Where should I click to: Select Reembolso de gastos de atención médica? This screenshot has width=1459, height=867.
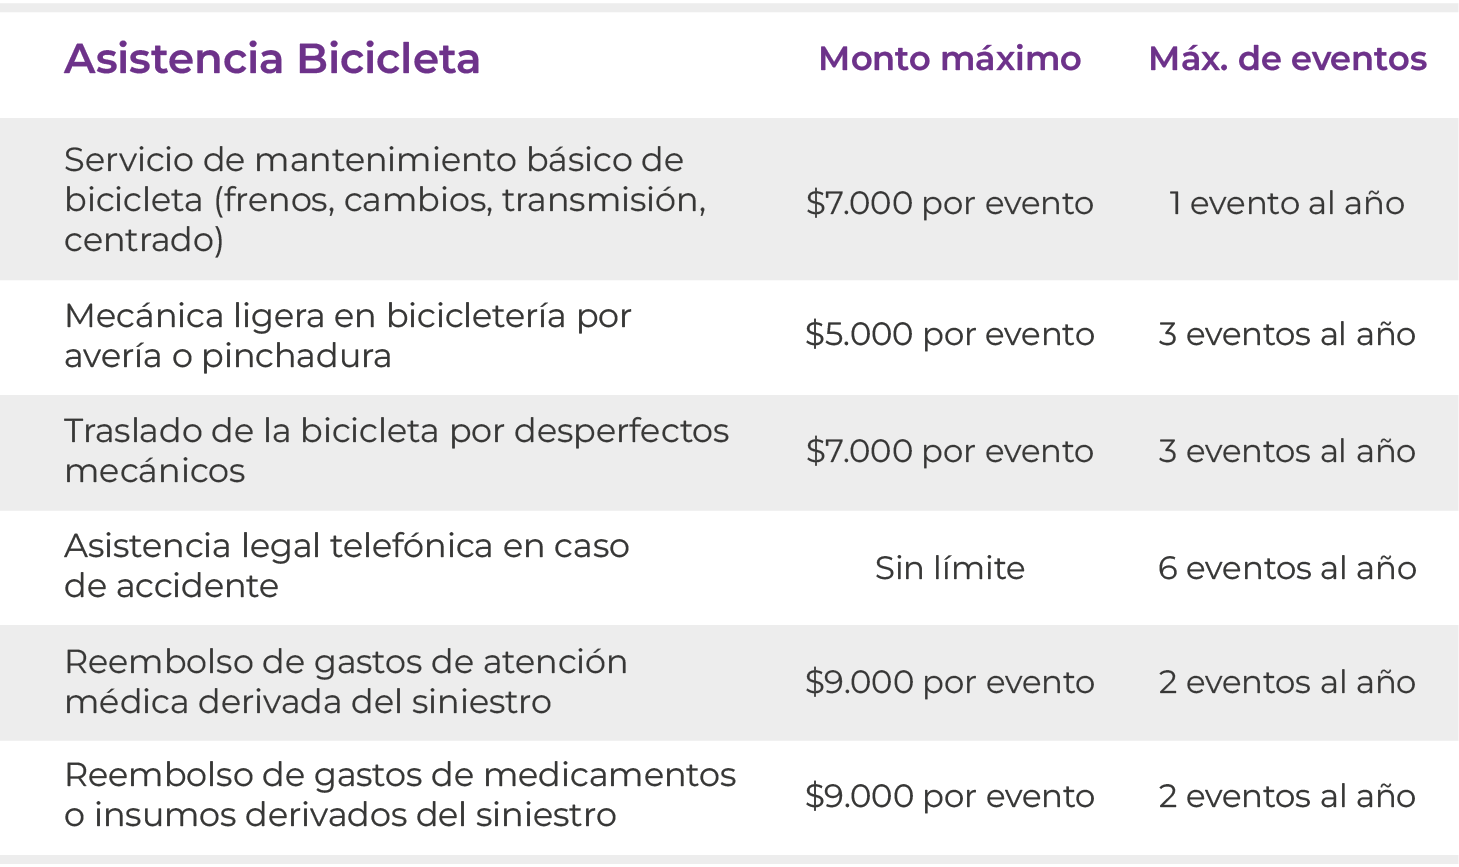pyautogui.click(x=346, y=681)
